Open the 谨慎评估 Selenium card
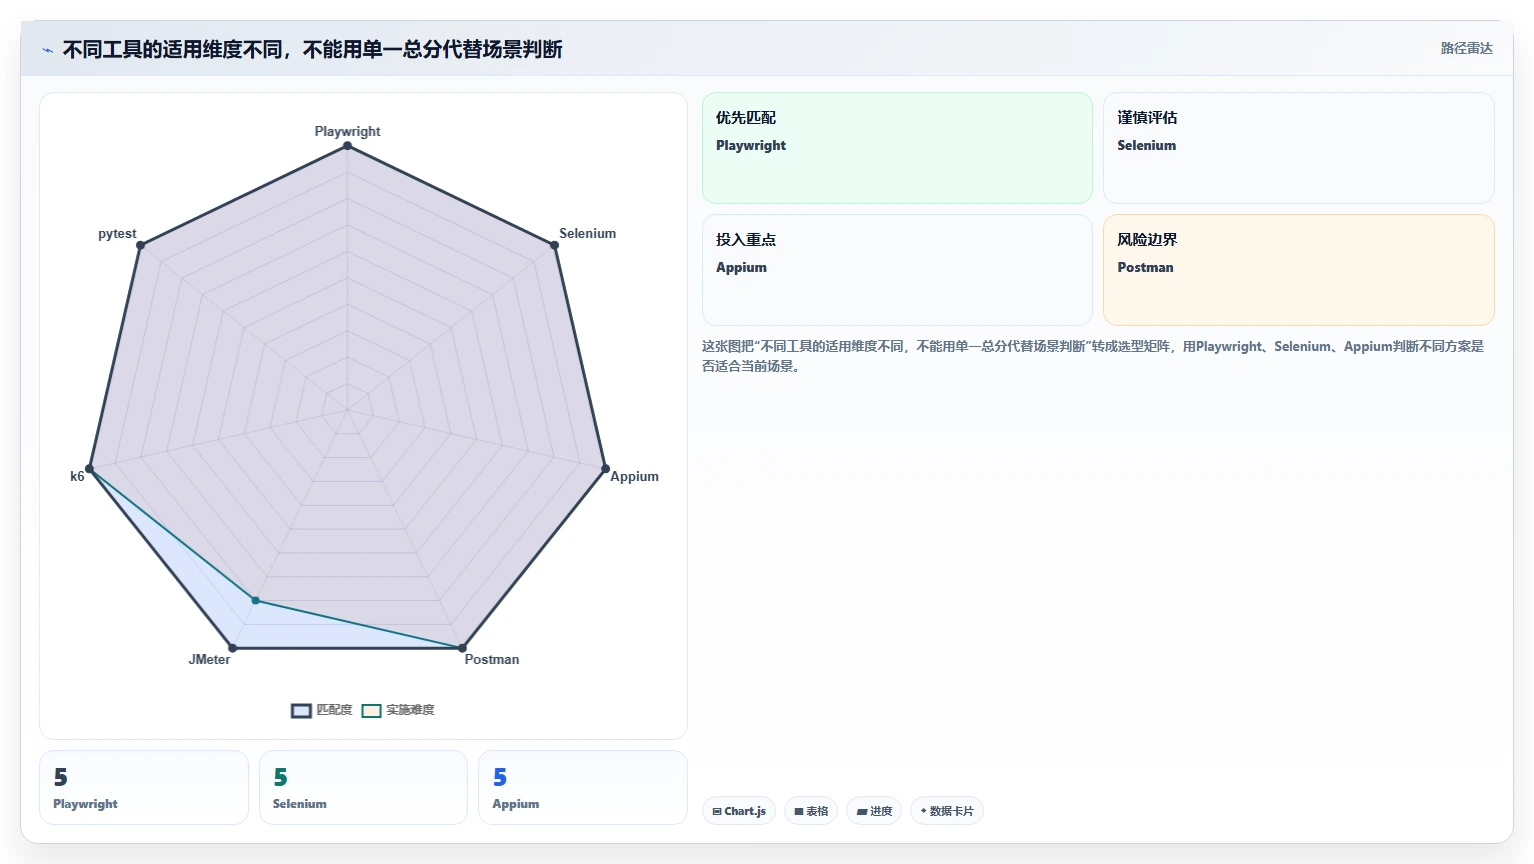Viewport: 1534px width, 864px height. tap(1298, 148)
